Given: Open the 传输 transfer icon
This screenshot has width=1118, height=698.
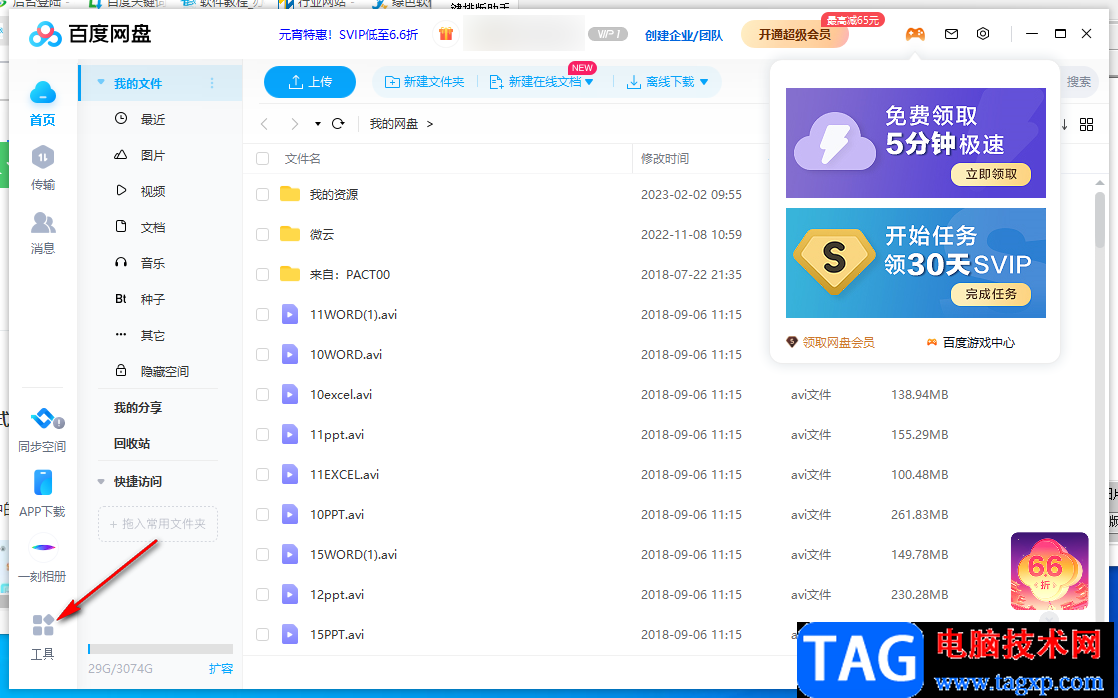Looking at the screenshot, I should (43, 158).
